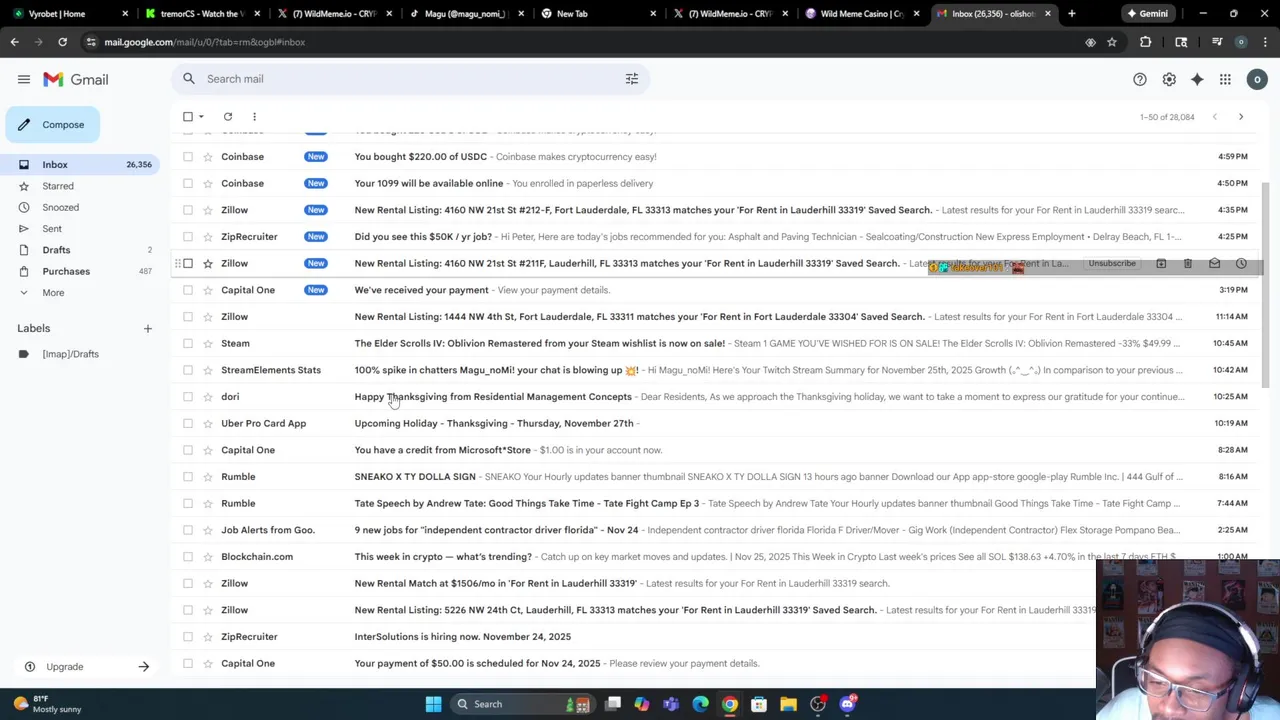This screenshot has height=720, width=1280.
Task: Open the select-all dropdown arrow
Action: [x=201, y=117]
